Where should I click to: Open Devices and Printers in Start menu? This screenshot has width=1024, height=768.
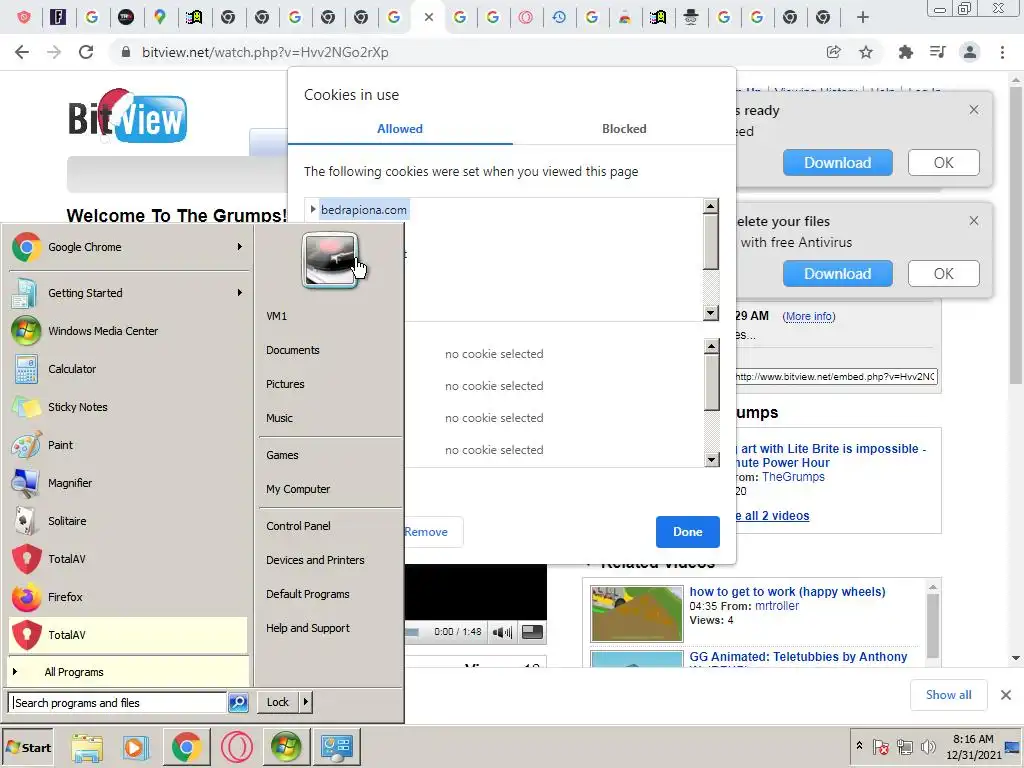tap(315, 560)
